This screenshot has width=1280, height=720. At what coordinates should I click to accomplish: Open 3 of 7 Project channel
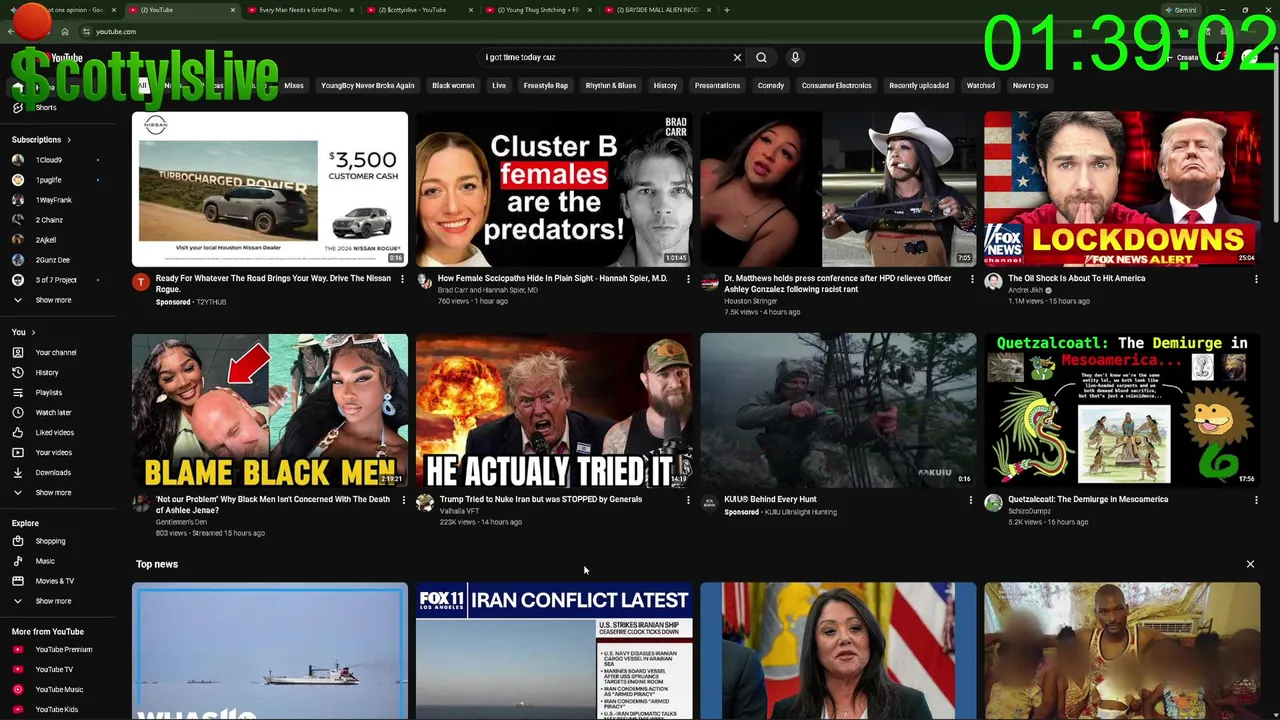[56, 280]
